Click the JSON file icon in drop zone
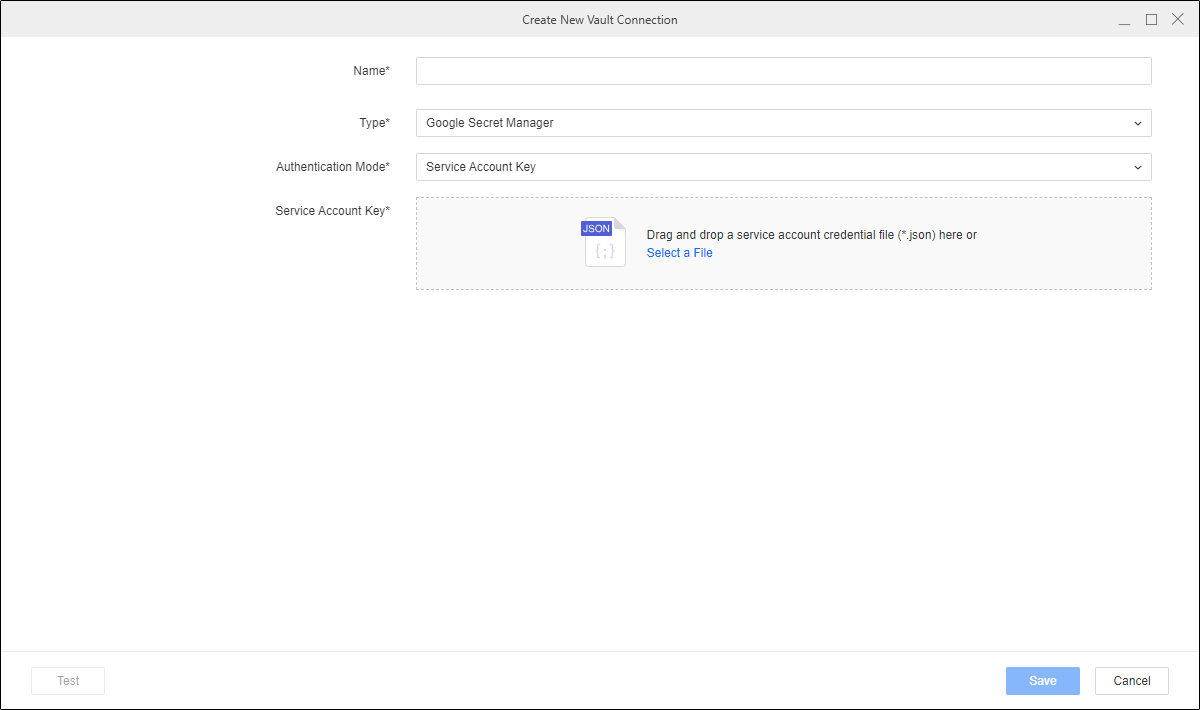The width and height of the screenshot is (1200, 710). point(604,242)
